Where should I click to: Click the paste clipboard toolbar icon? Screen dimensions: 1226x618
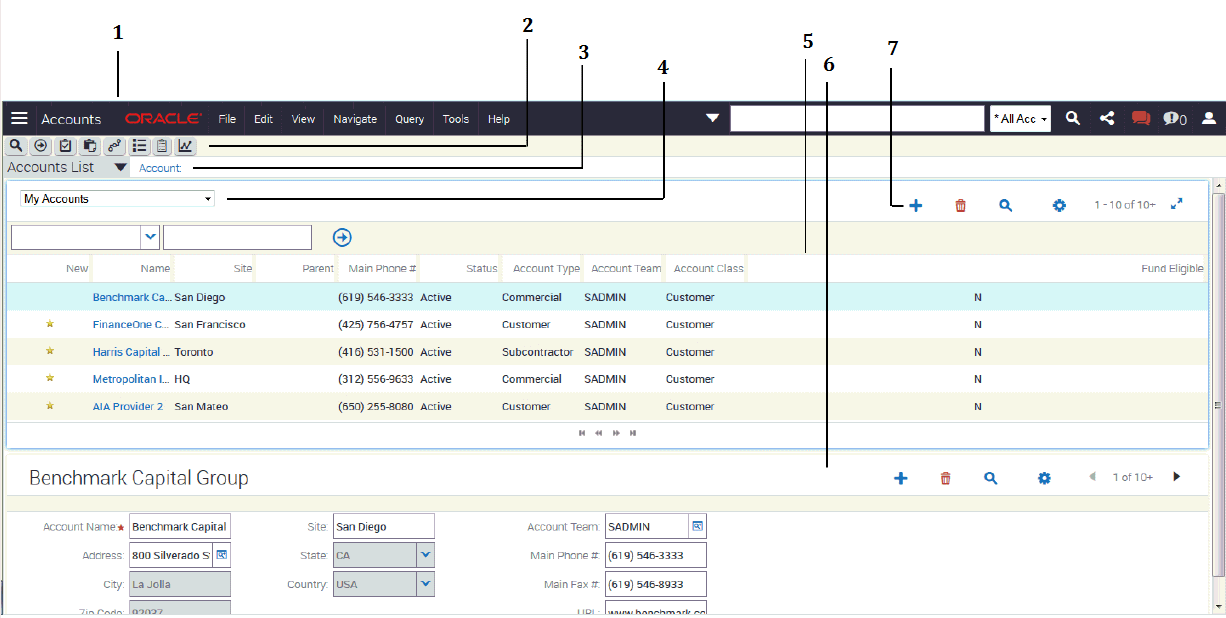coord(90,146)
